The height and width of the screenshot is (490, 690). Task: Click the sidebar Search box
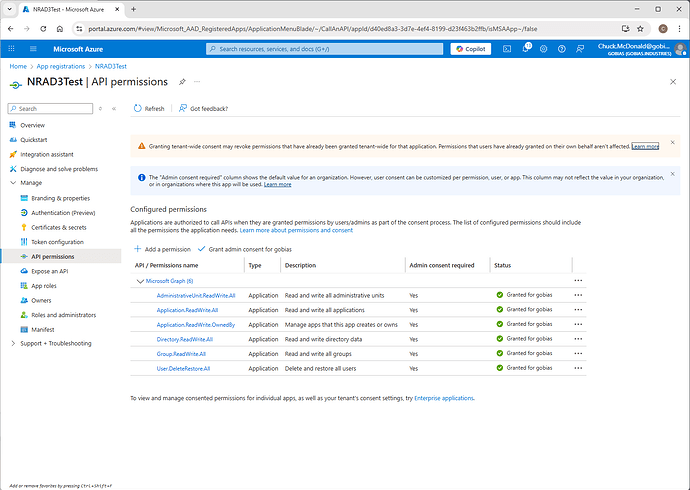tap(50, 109)
